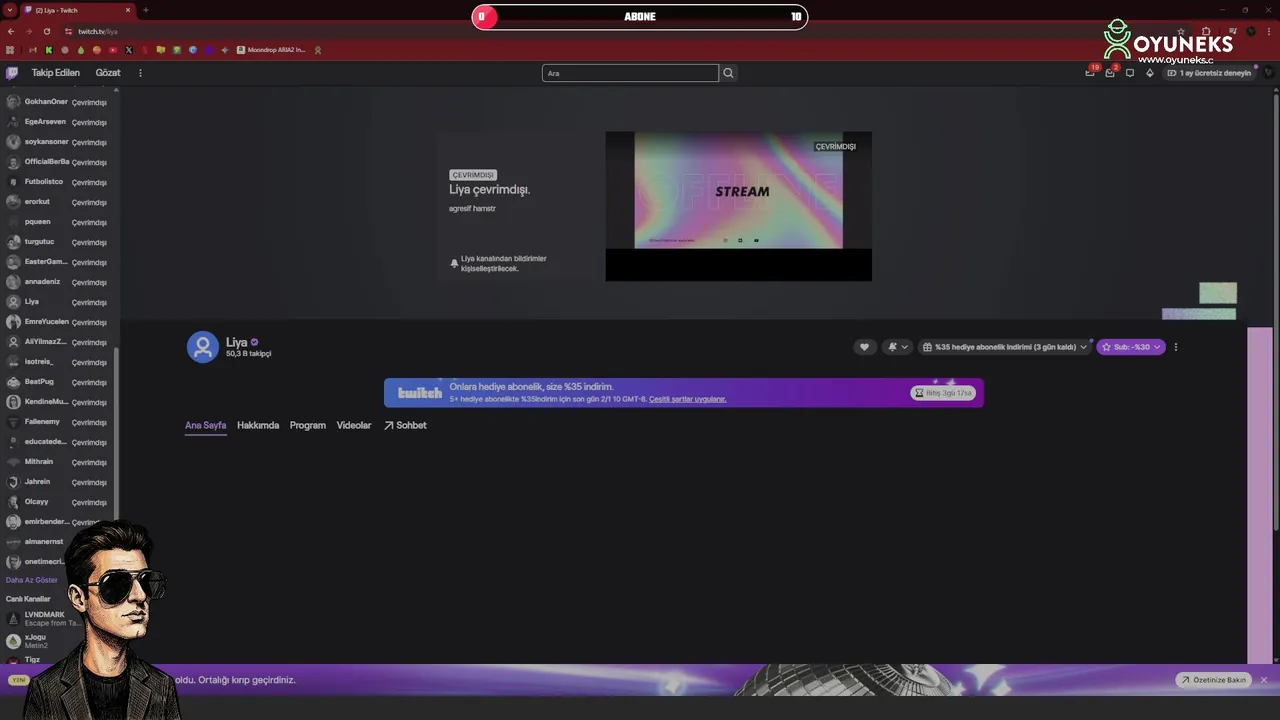Bookmark this page with star icon
This screenshot has width=1280, height=720.
(1181, 31)
